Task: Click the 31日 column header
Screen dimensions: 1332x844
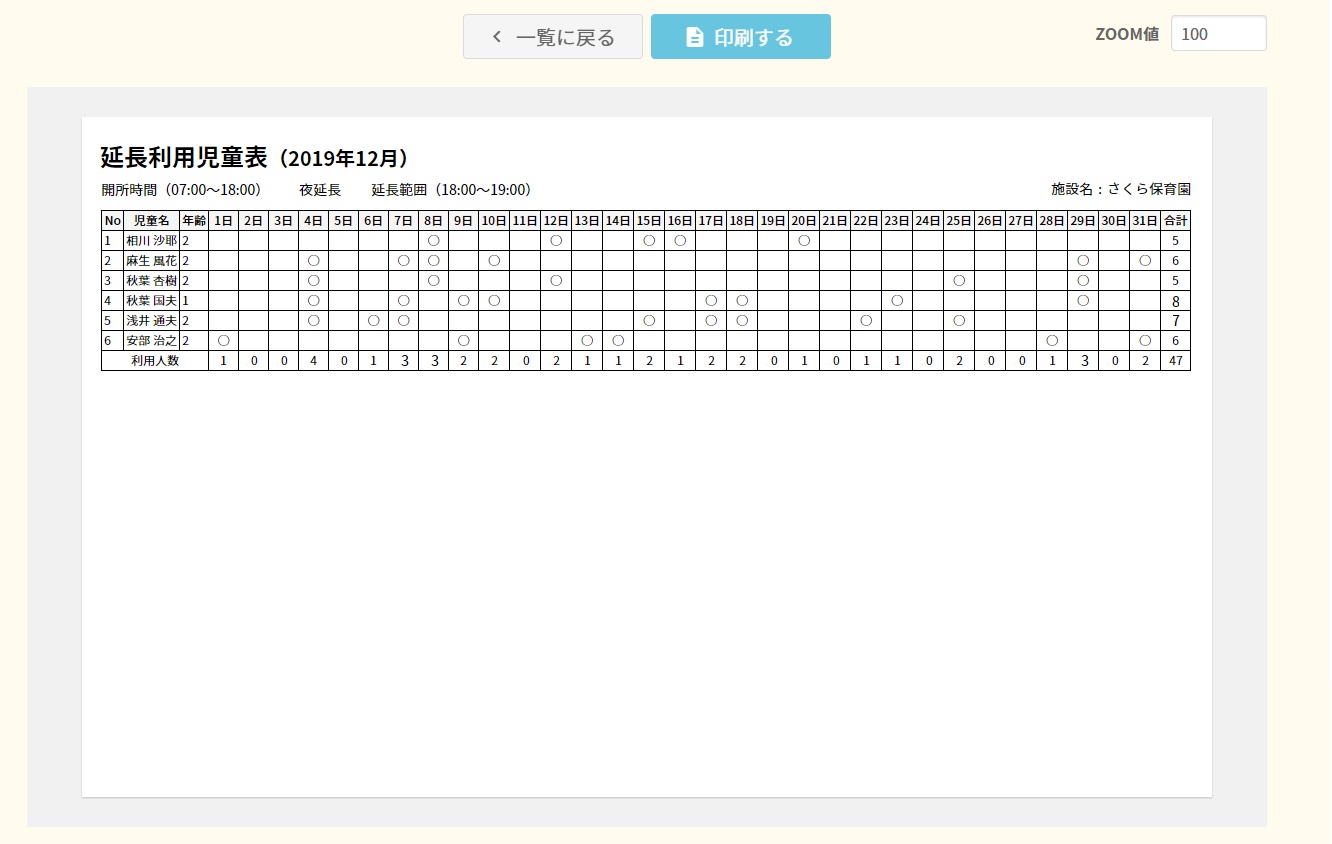Action: [1145, 221]
